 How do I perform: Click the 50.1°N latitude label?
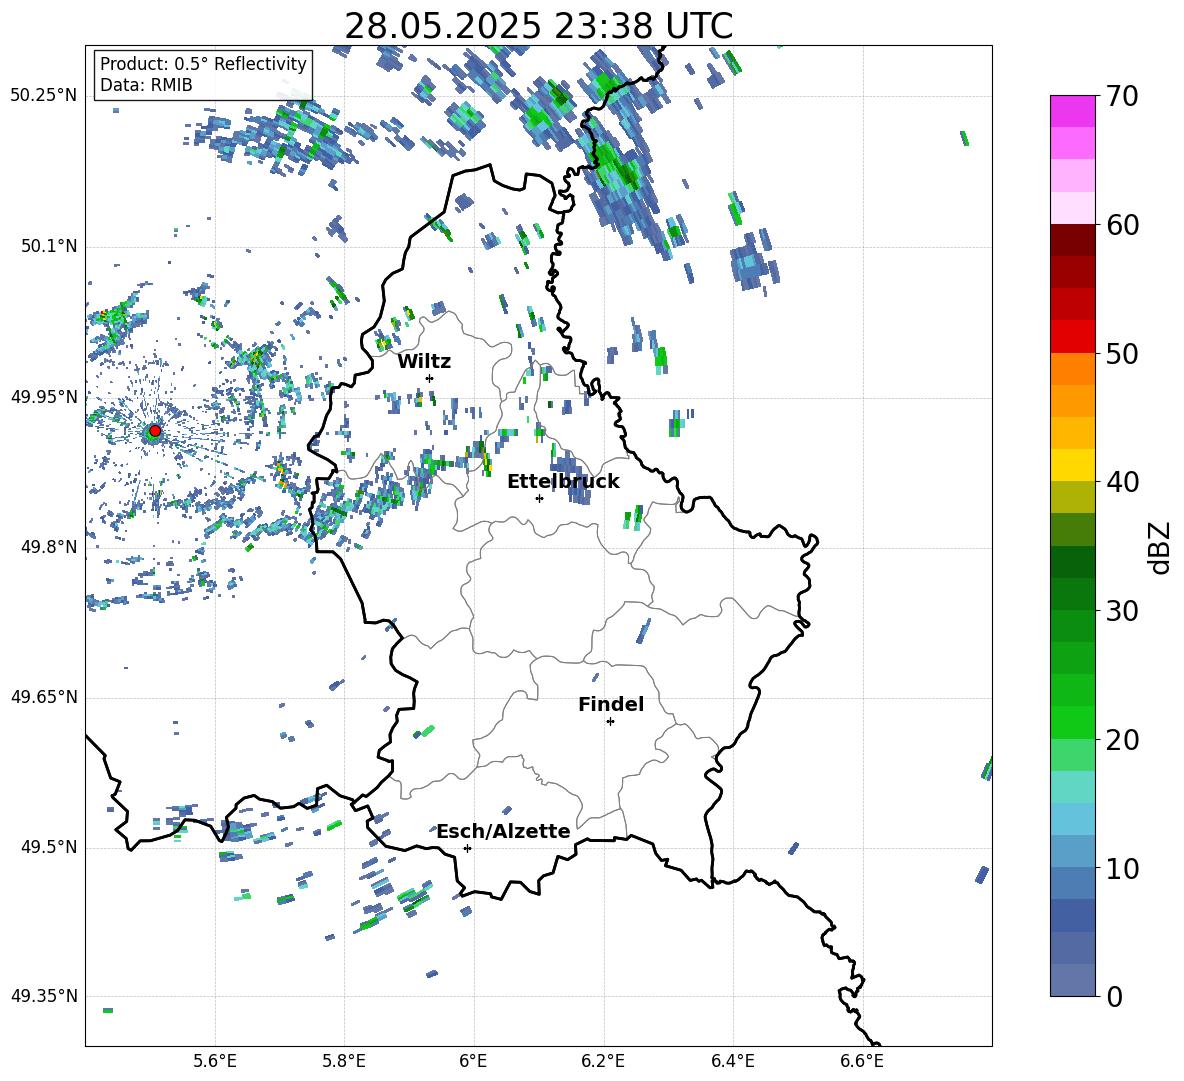coord(49,246)
